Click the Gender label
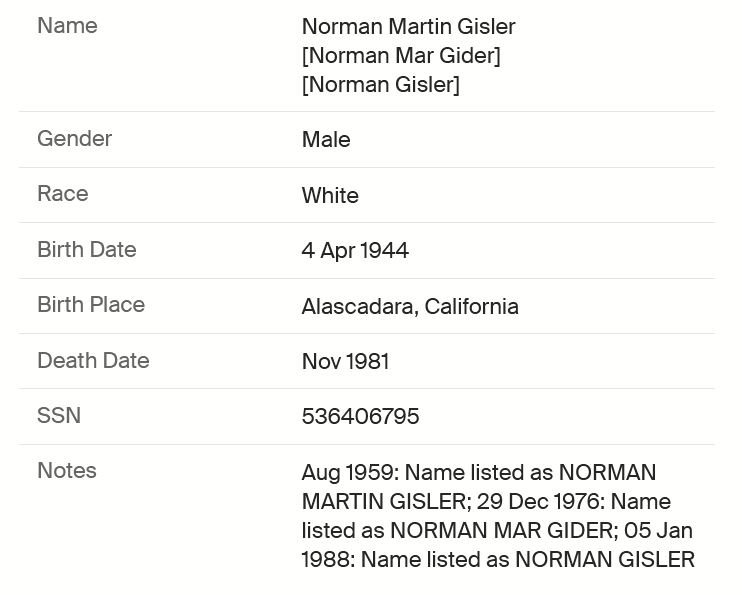Viewport: 742px width, 595px height. click(74, 139)
